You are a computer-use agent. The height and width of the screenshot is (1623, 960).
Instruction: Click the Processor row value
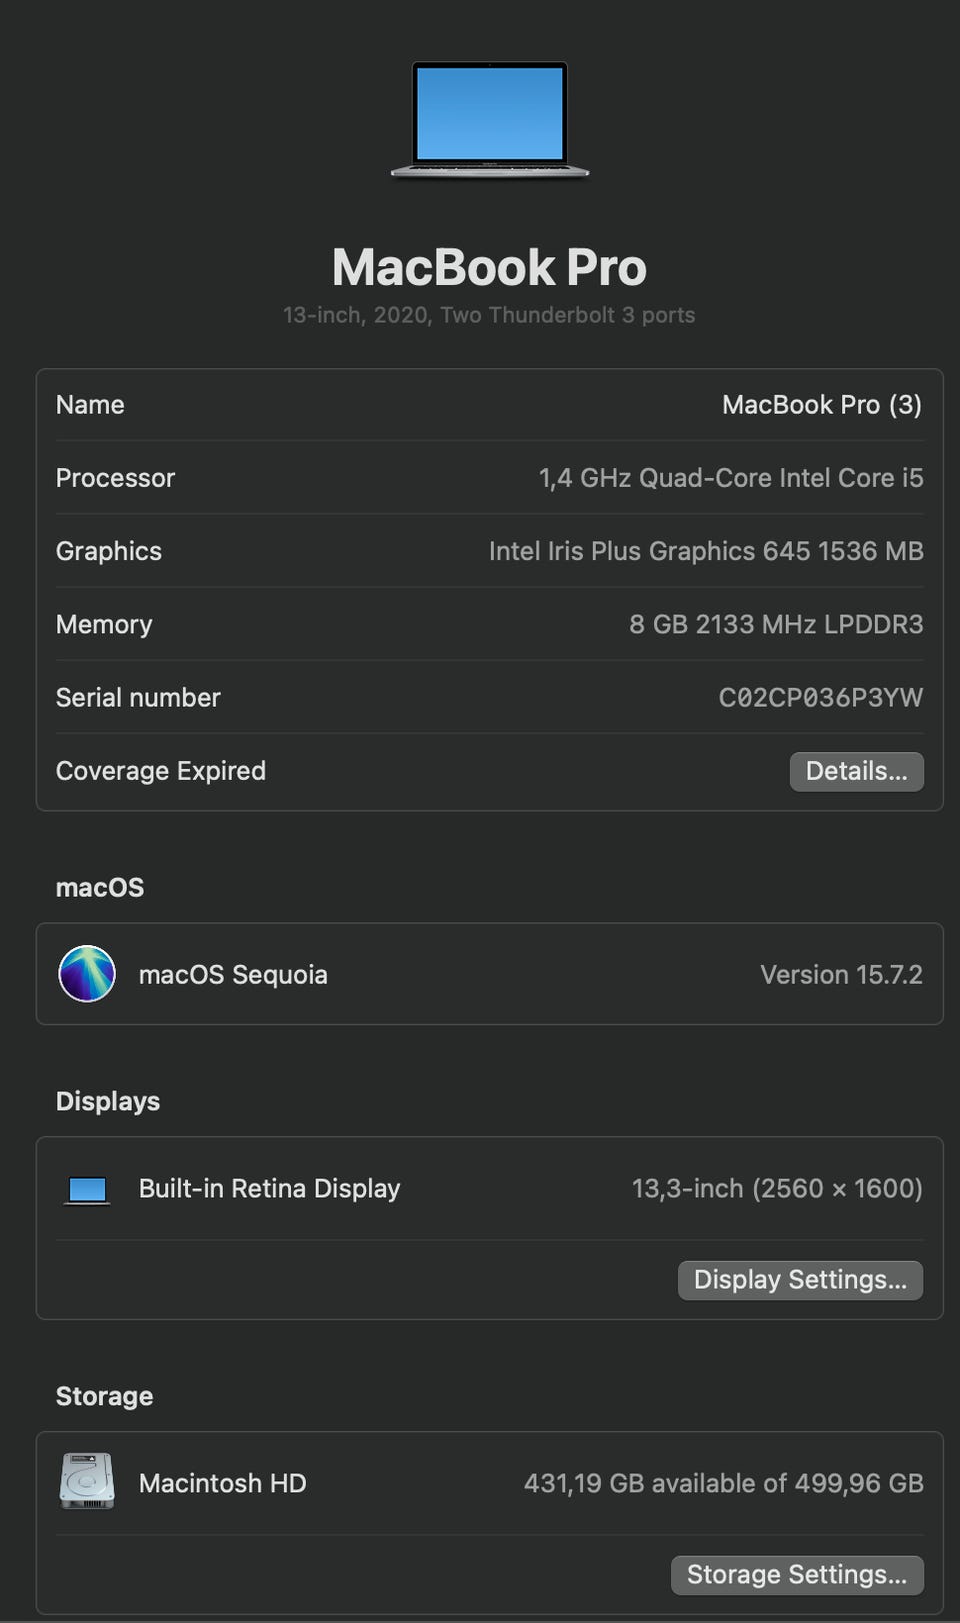(x=730, y=478)
